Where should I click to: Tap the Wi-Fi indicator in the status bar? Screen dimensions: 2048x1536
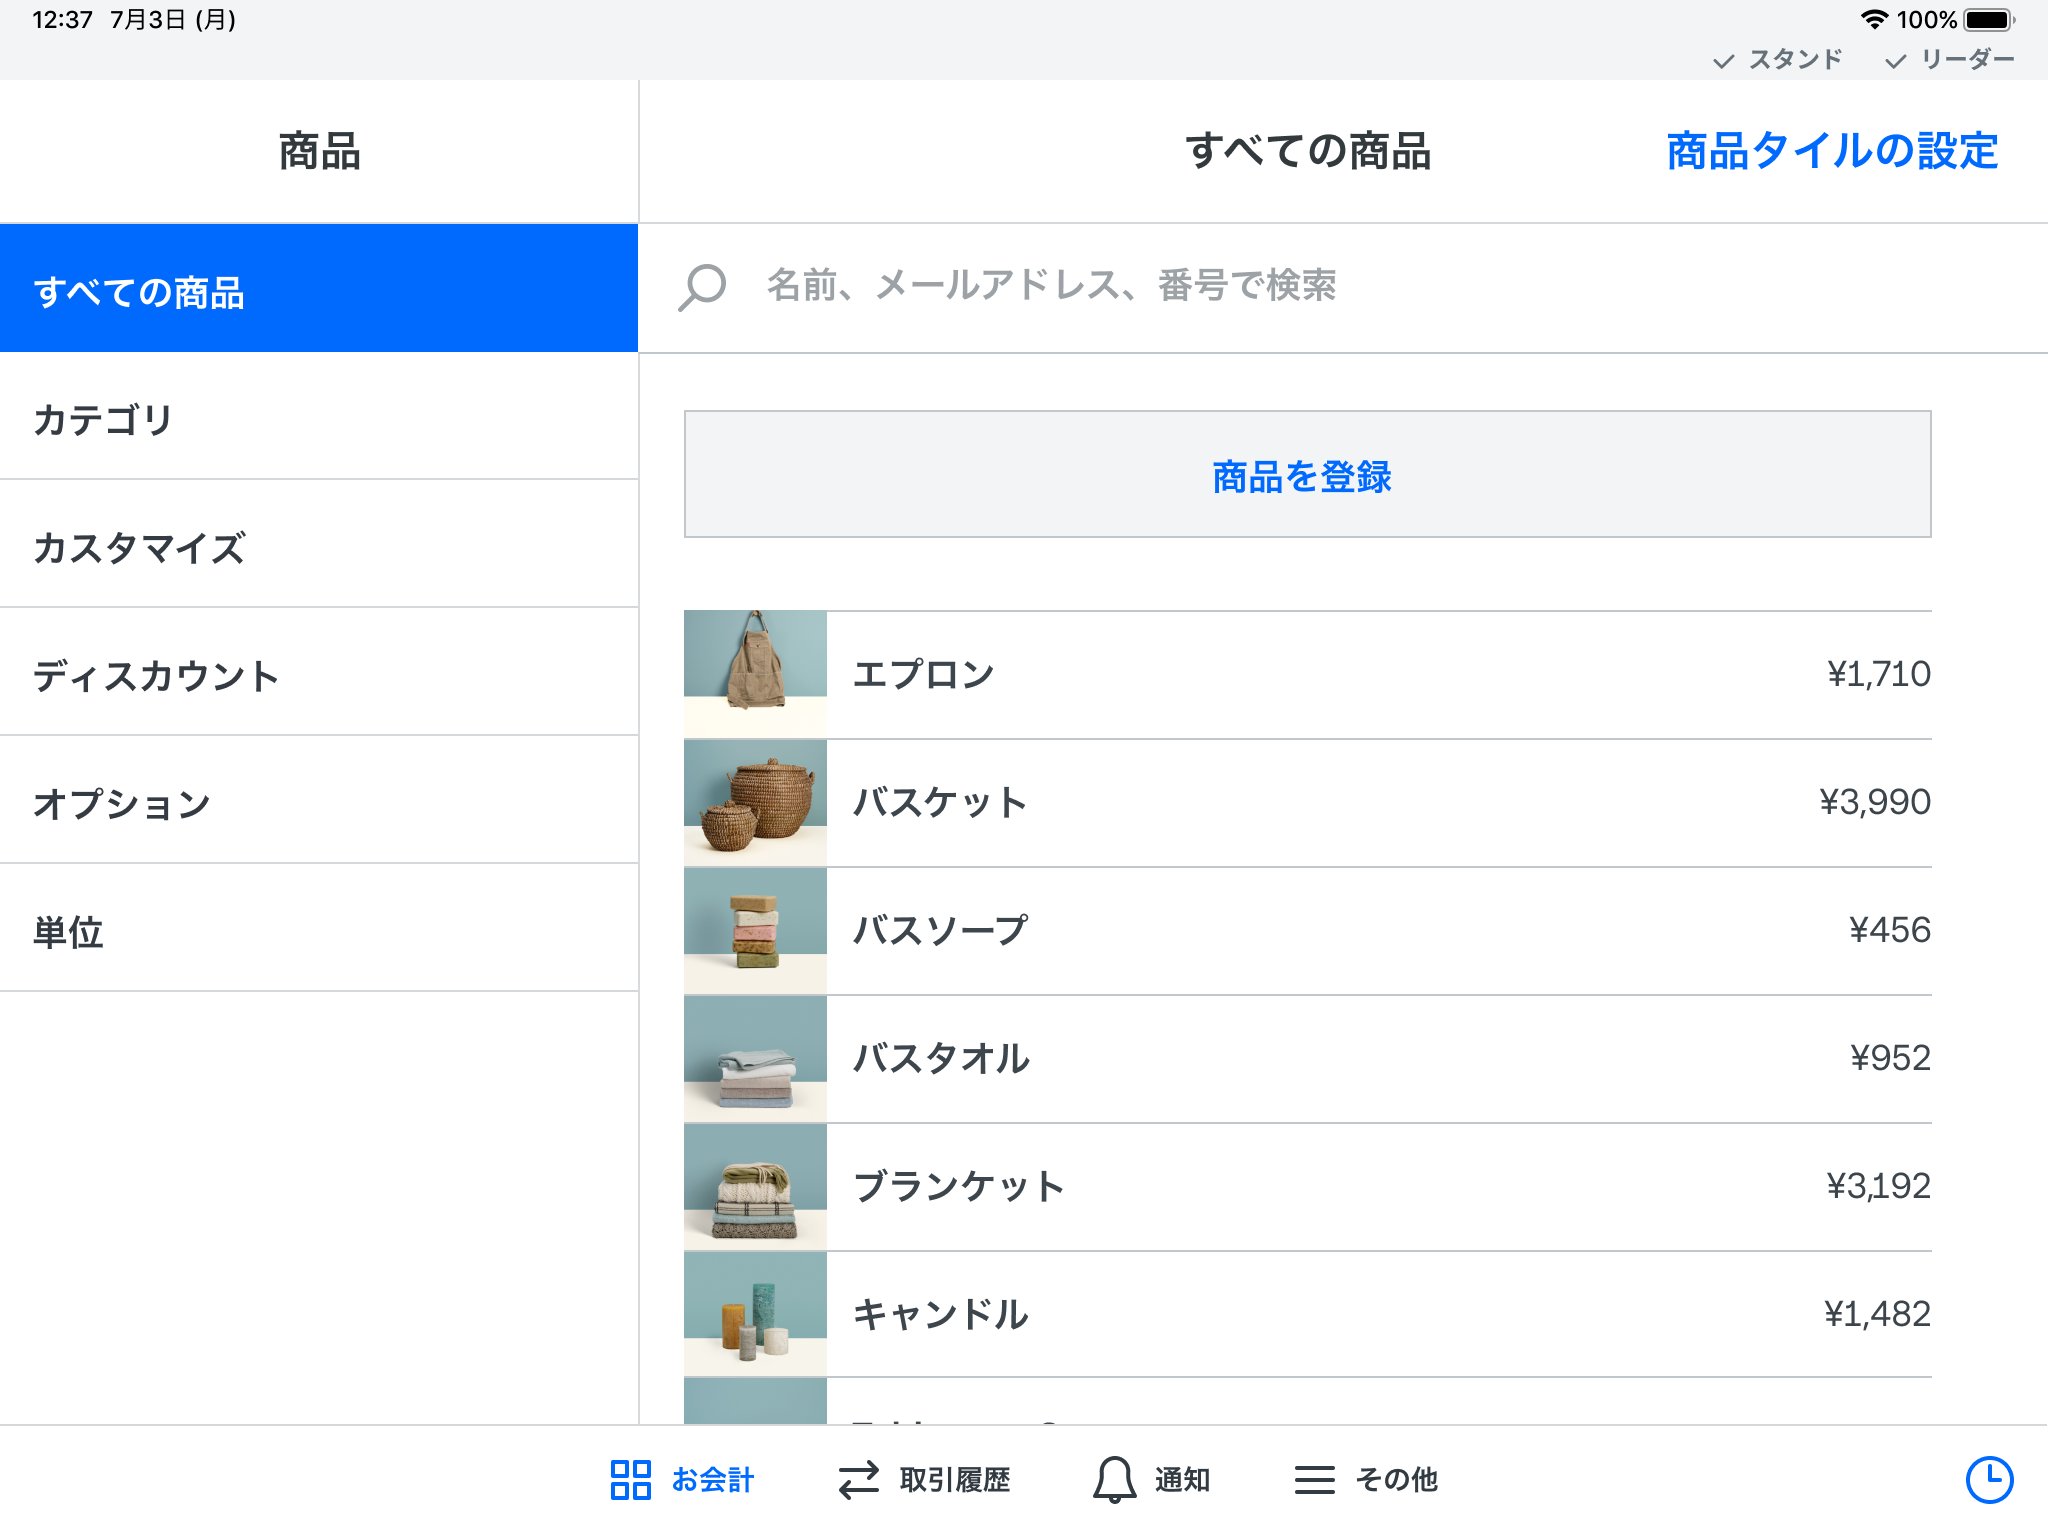click(x=1876, y=17)
